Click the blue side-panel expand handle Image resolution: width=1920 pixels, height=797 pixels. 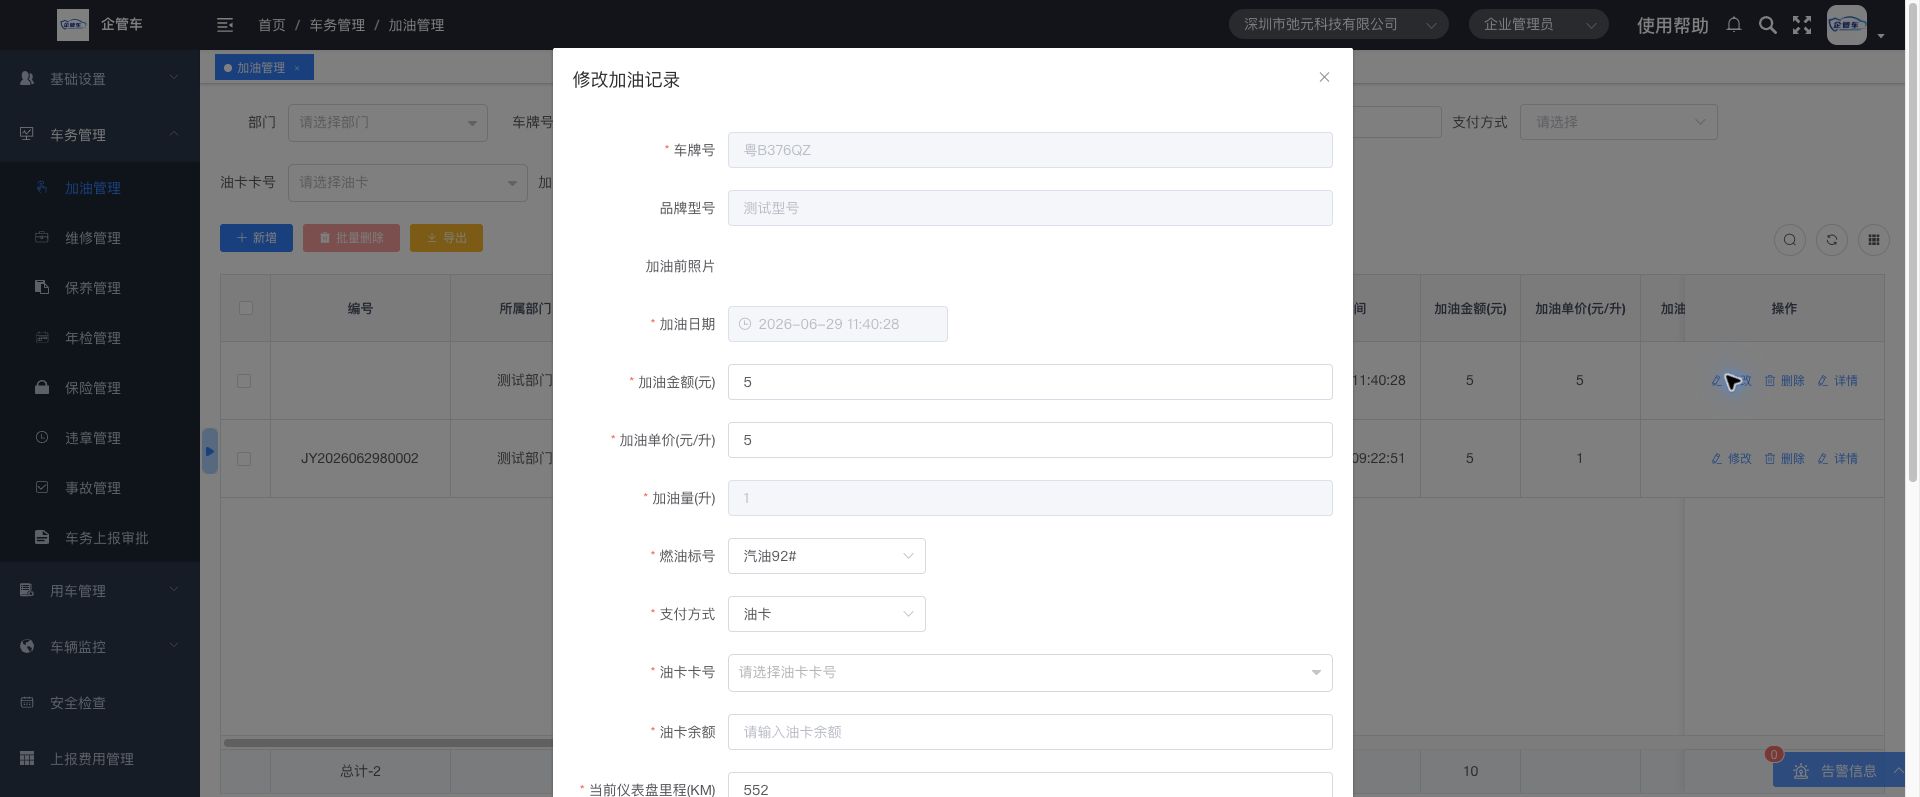(x=209, y=451)
